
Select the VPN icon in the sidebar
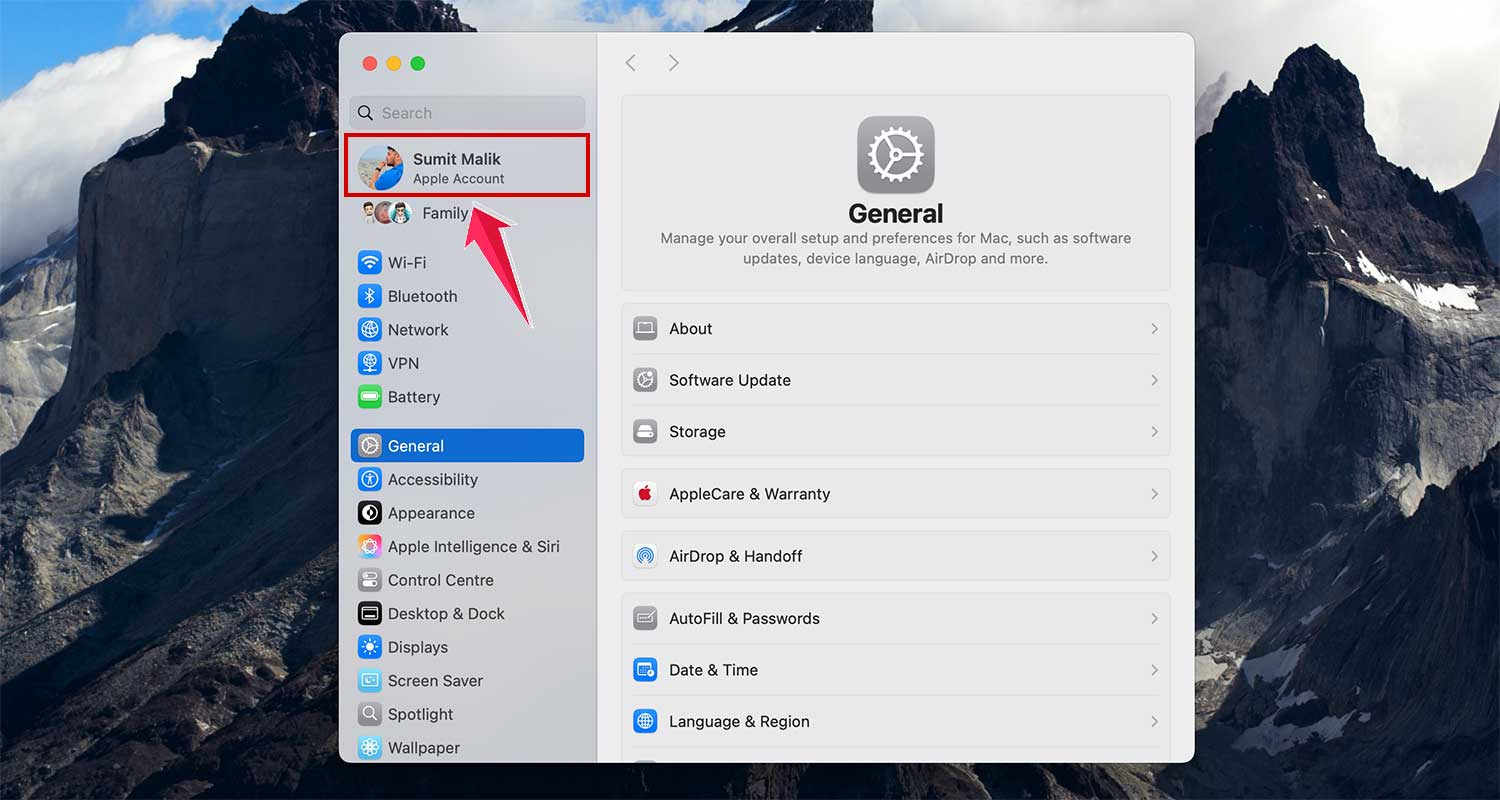point(370,363)
